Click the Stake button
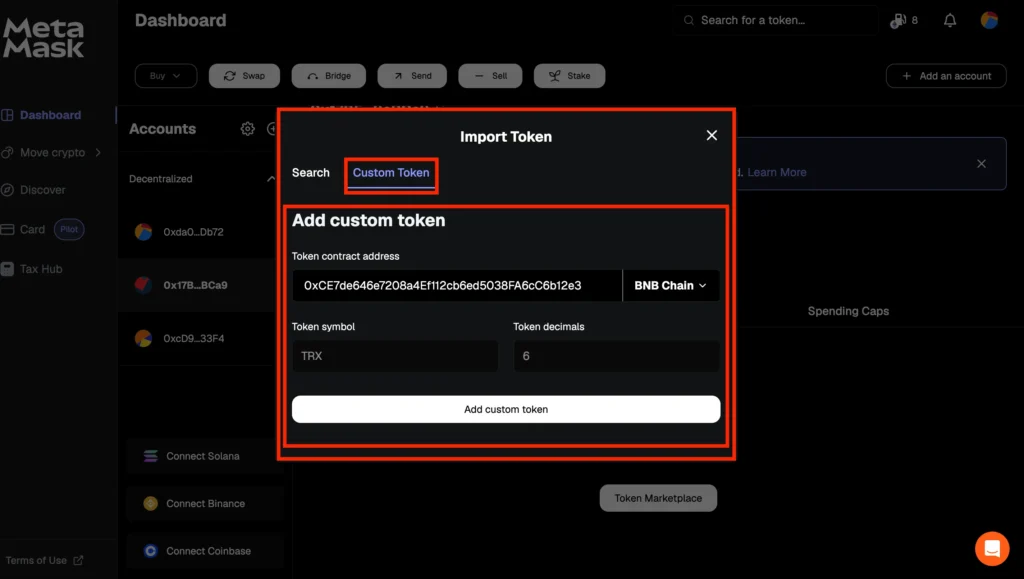The image size is (1024, 579). [x=569, y=76]
